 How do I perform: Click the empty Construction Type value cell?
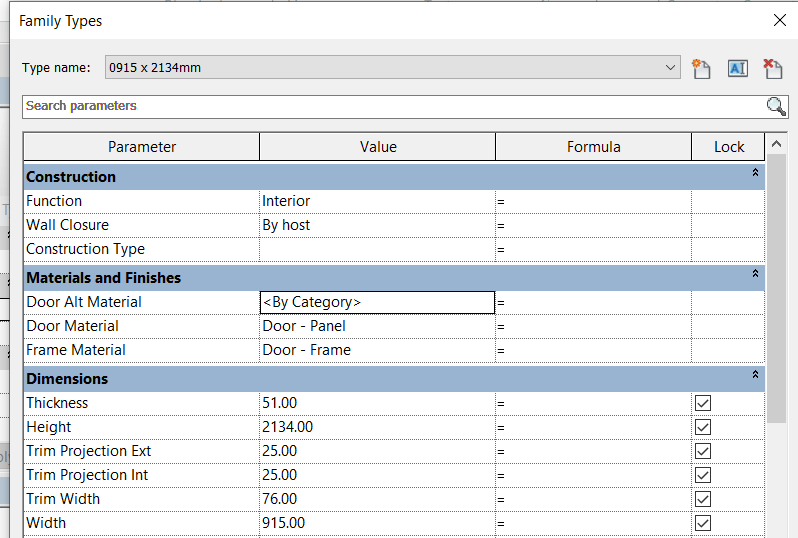click(x=377, y=249)
